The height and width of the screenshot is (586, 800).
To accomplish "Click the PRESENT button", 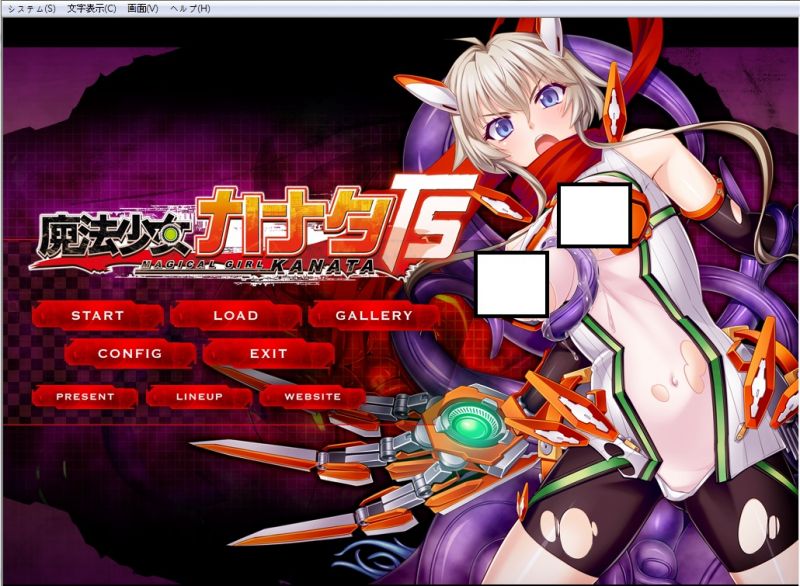I will click(x=85, y=396).
